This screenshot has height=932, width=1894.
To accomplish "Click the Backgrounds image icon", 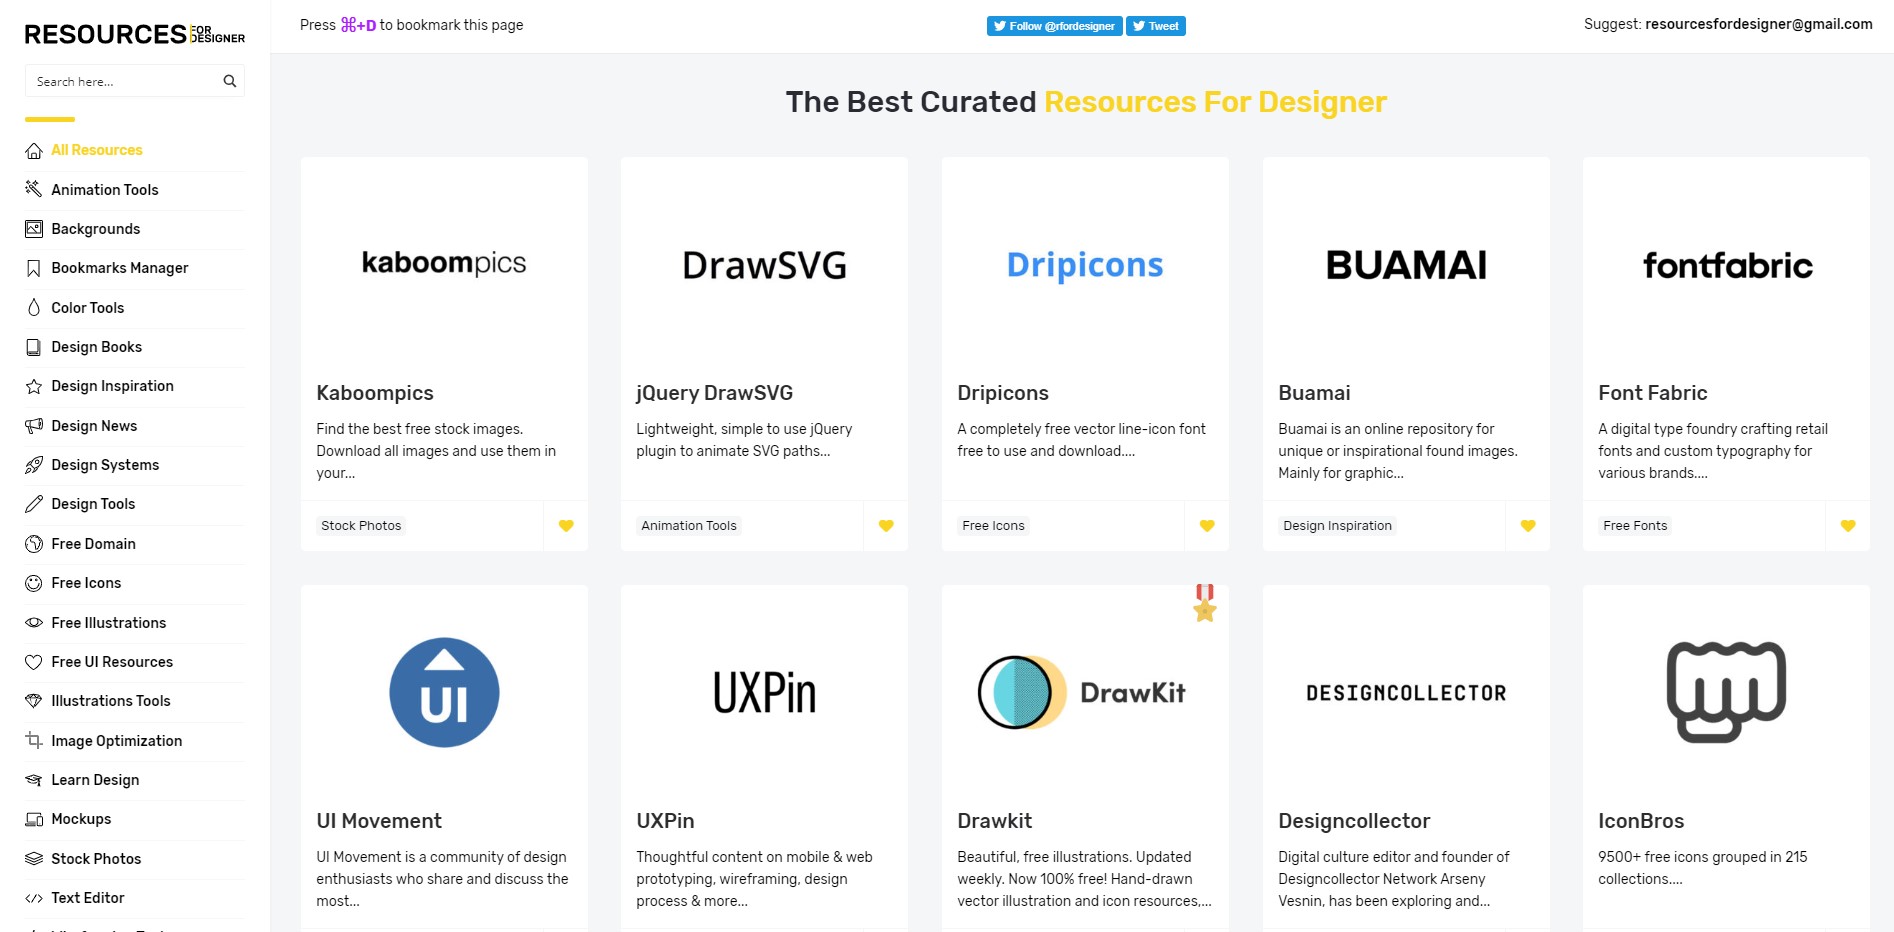I will click(x=34, y=229).
